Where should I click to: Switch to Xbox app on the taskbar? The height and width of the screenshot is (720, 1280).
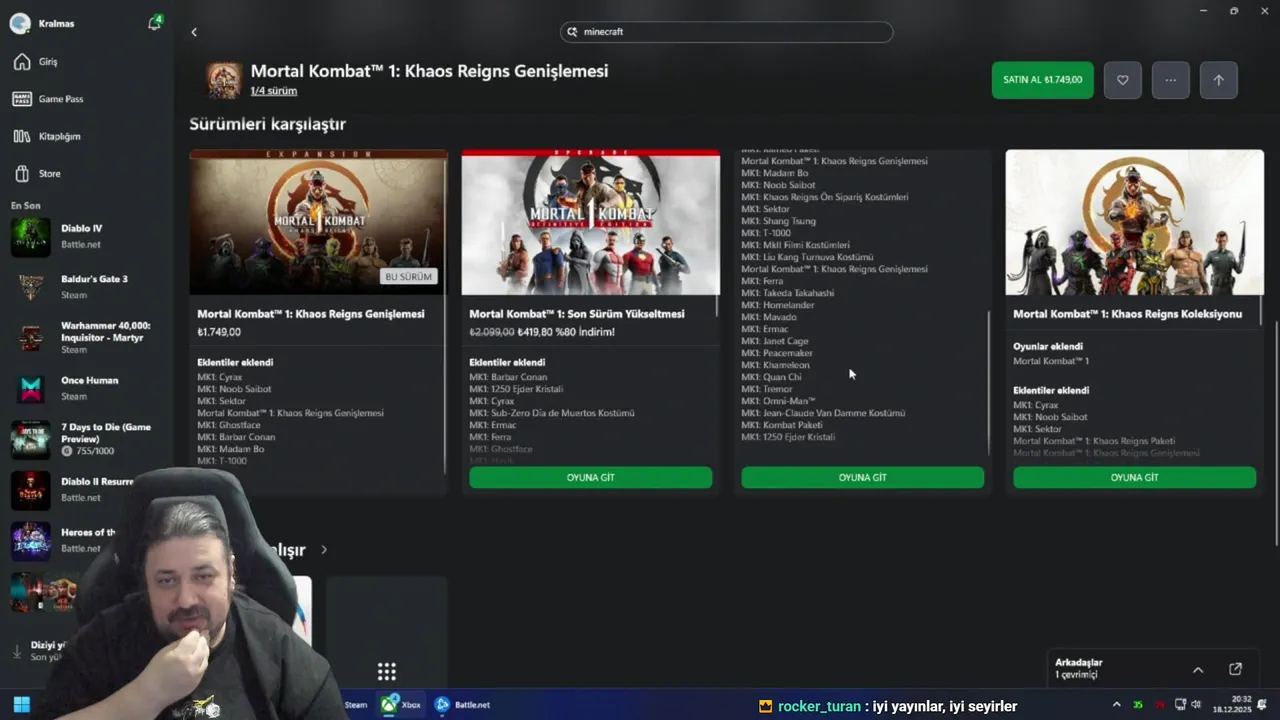coord(400,704)
